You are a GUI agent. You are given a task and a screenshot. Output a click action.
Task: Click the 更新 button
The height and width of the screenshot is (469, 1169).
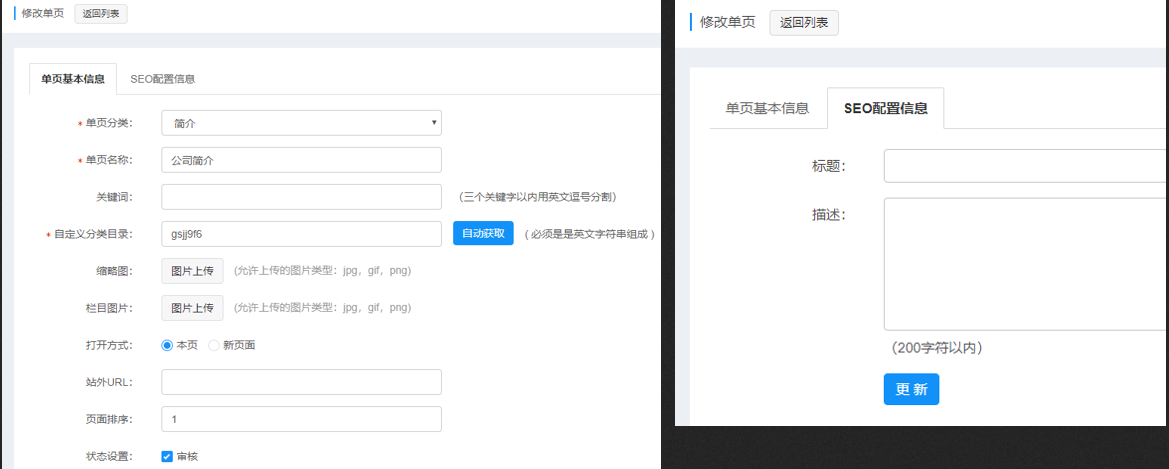(x=911, y=389)
